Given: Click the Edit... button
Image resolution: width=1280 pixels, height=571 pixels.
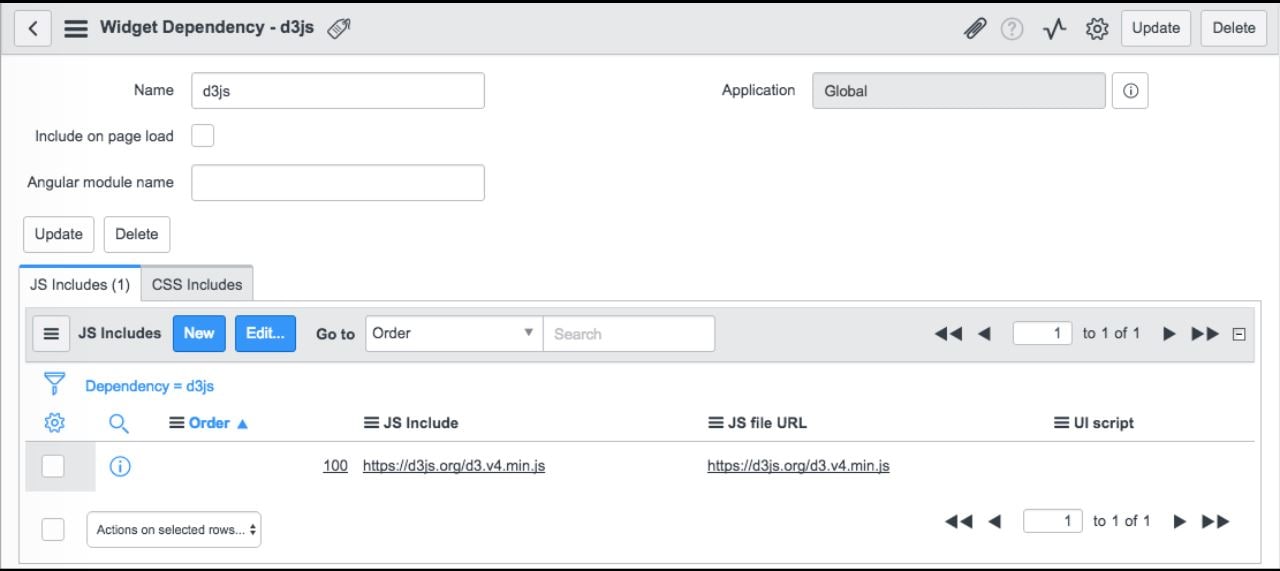Looking at the screenshot, I should point(265,333).
